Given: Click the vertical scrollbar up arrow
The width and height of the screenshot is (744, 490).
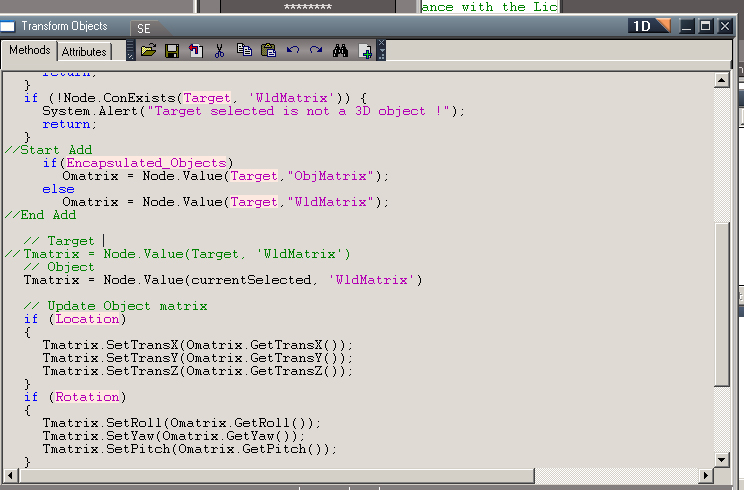Looking at the screenshot, I should coord(722,80).
